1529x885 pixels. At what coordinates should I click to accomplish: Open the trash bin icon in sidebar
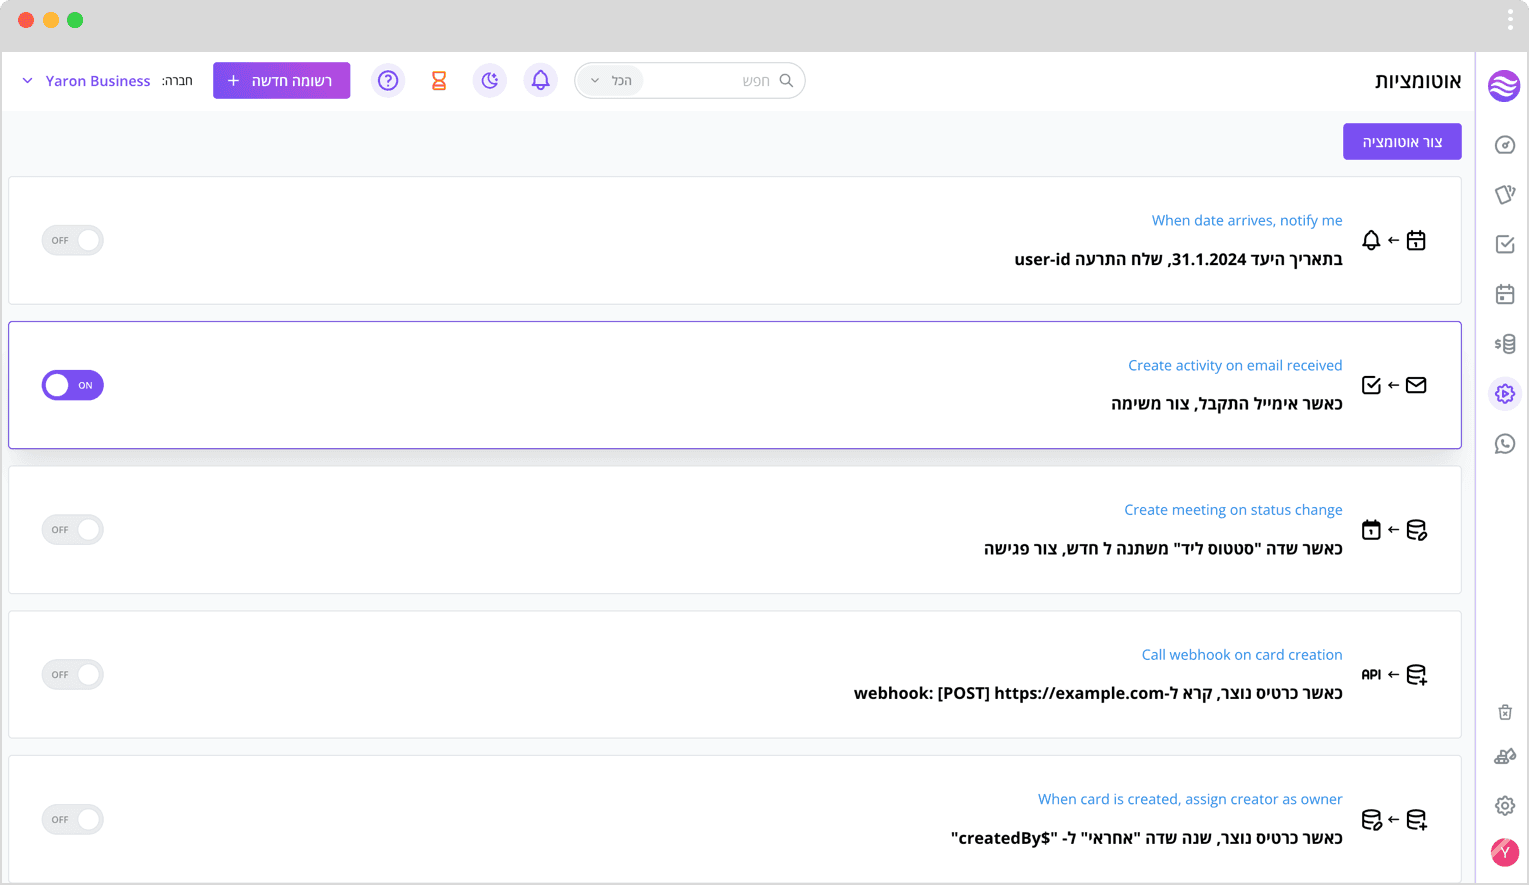[1504, 712]
